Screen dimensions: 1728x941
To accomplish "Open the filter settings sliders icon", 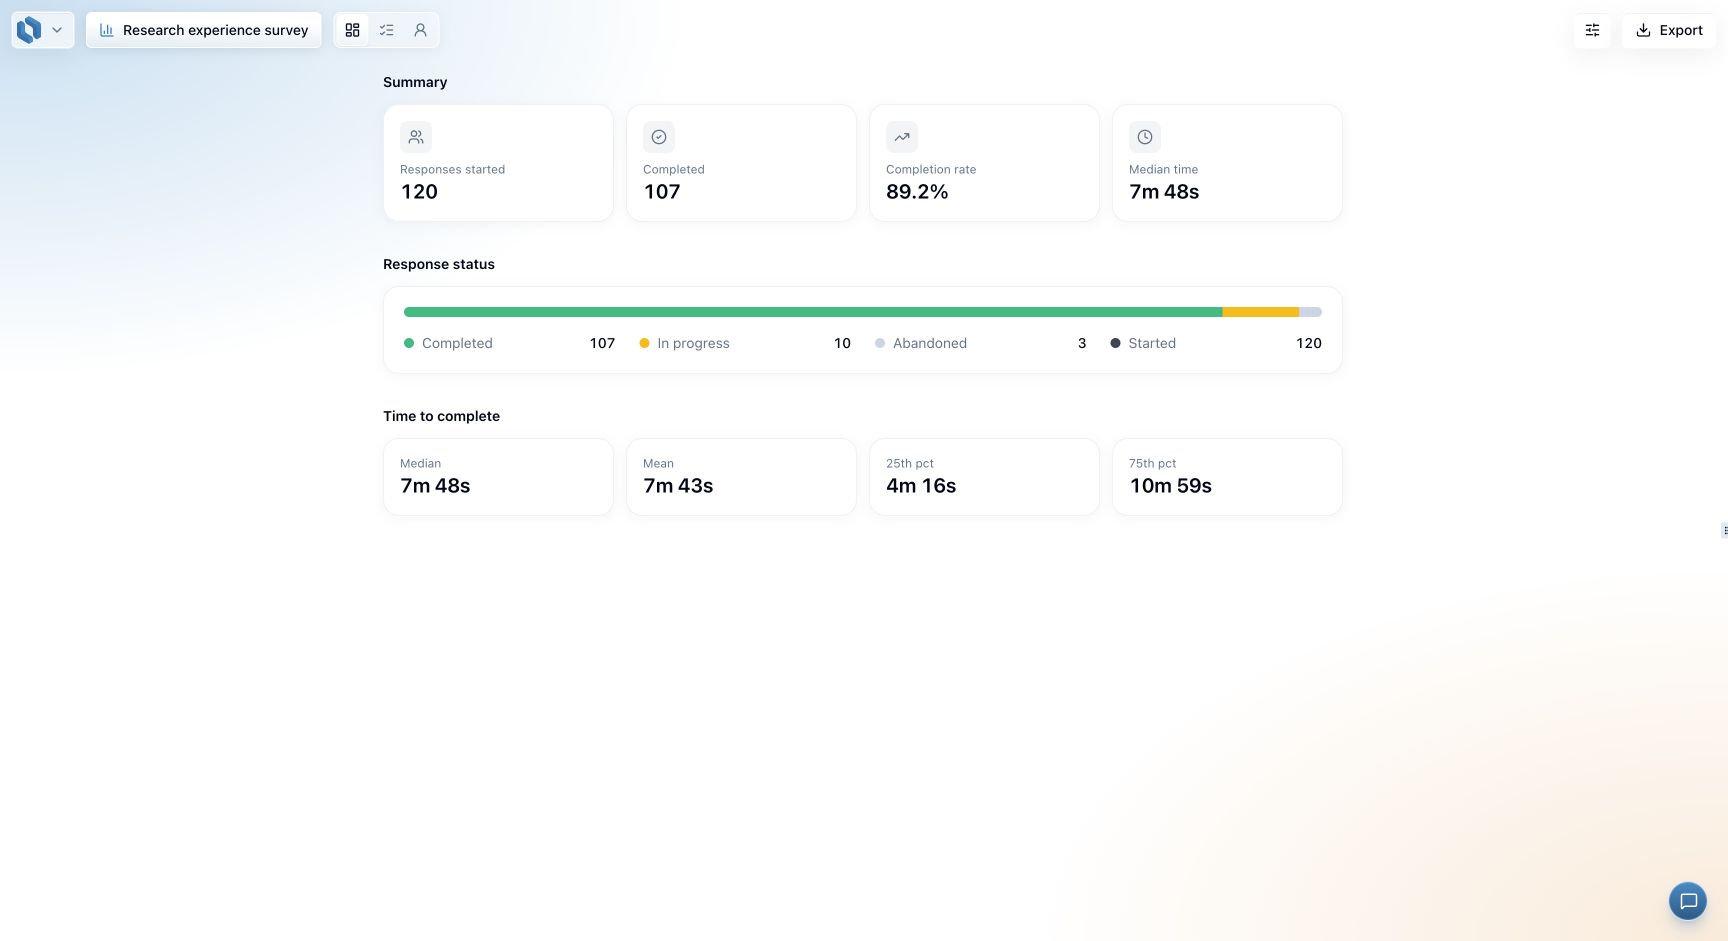I will (1592, 30).
